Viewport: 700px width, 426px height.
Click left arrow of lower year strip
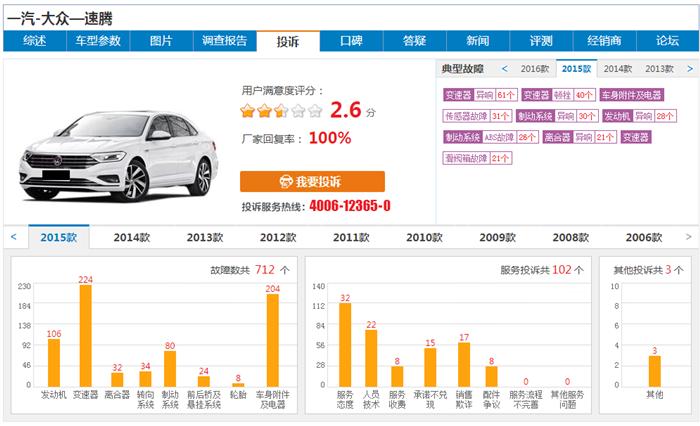coord(14,237)
